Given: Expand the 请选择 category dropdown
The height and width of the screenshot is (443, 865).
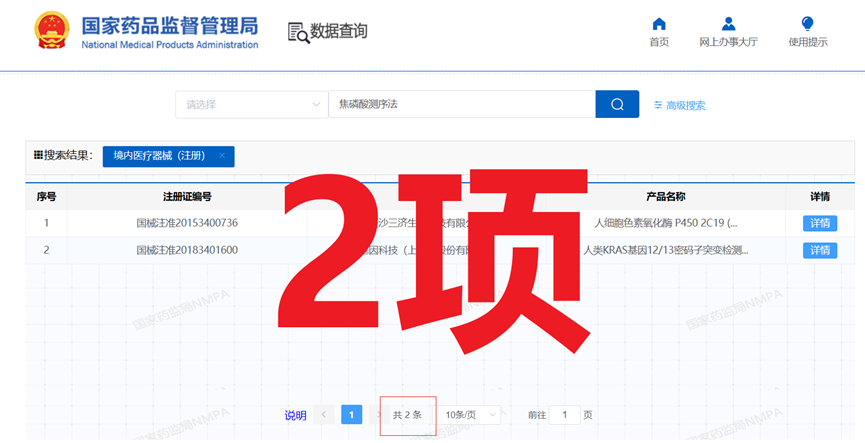Looking at the screenshot, I should tap(251, 105).
